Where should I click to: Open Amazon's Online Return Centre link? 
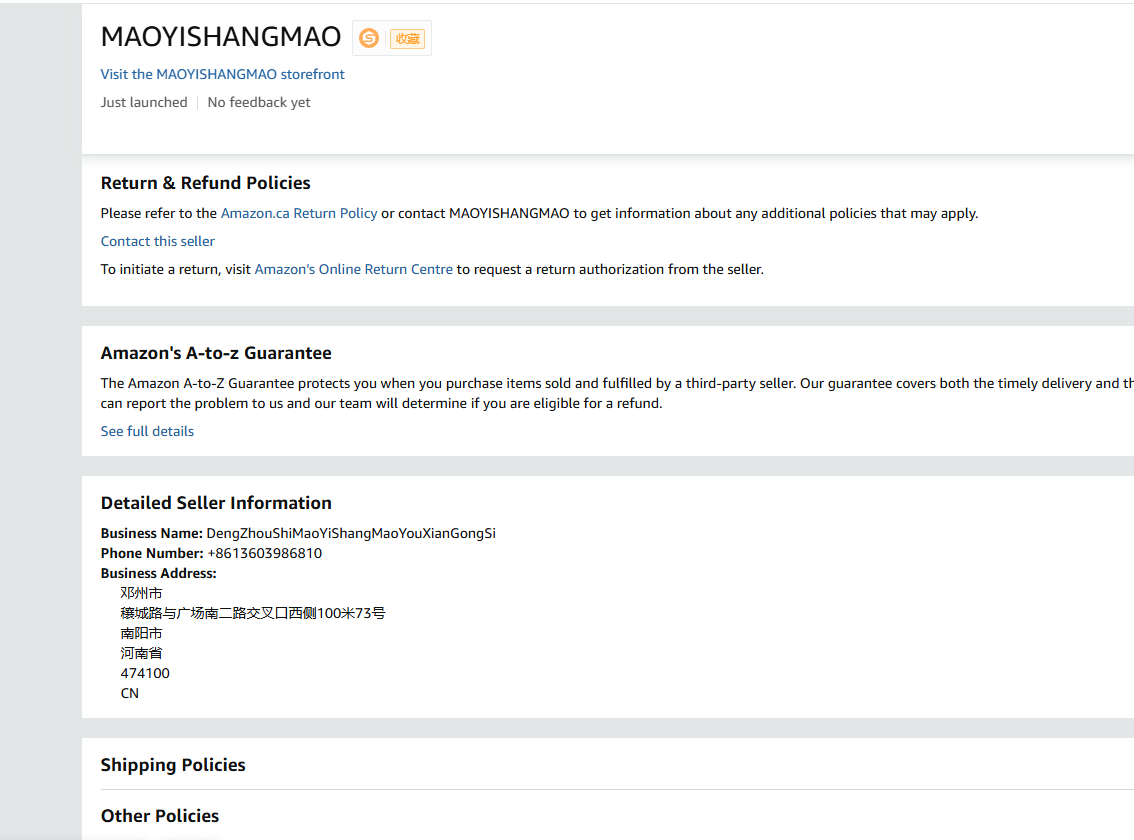point(353,269)
